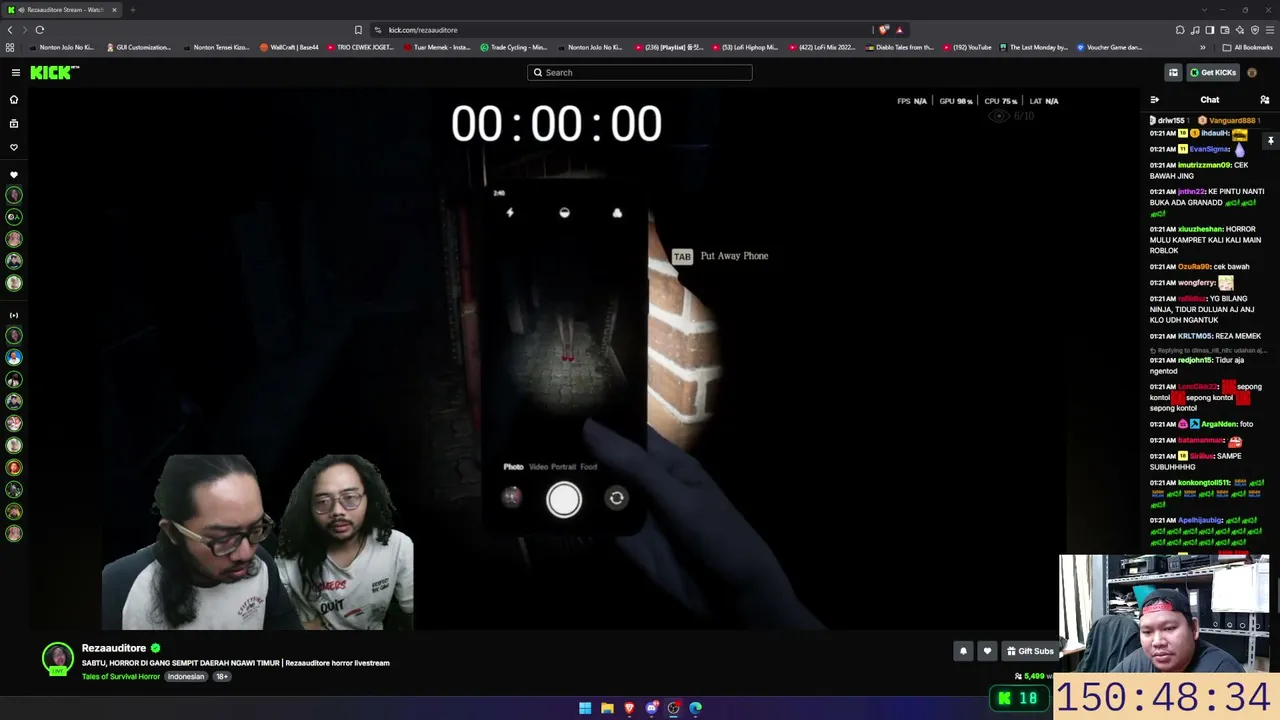Click the username Vanguard888 in chat

click(1232, 120)
